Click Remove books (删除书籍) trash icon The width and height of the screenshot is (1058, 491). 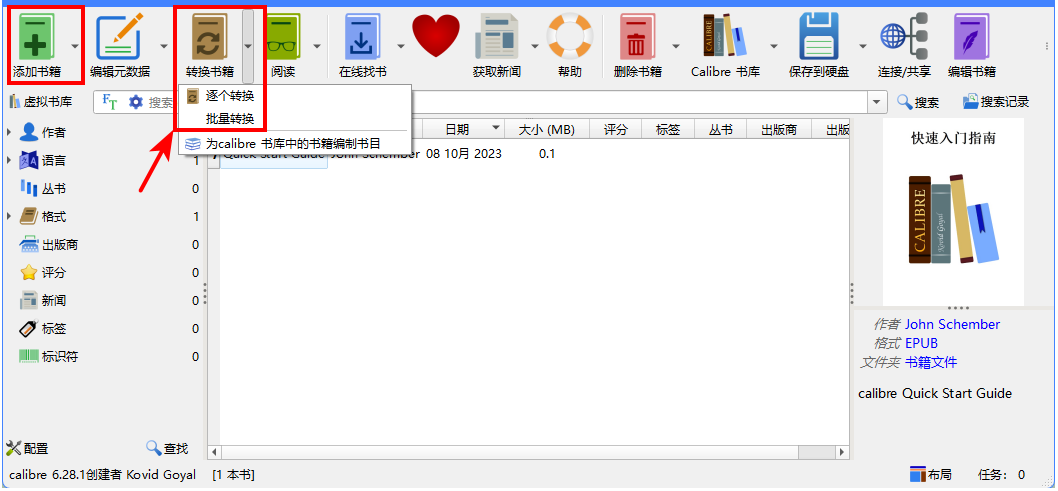[637, 37]
